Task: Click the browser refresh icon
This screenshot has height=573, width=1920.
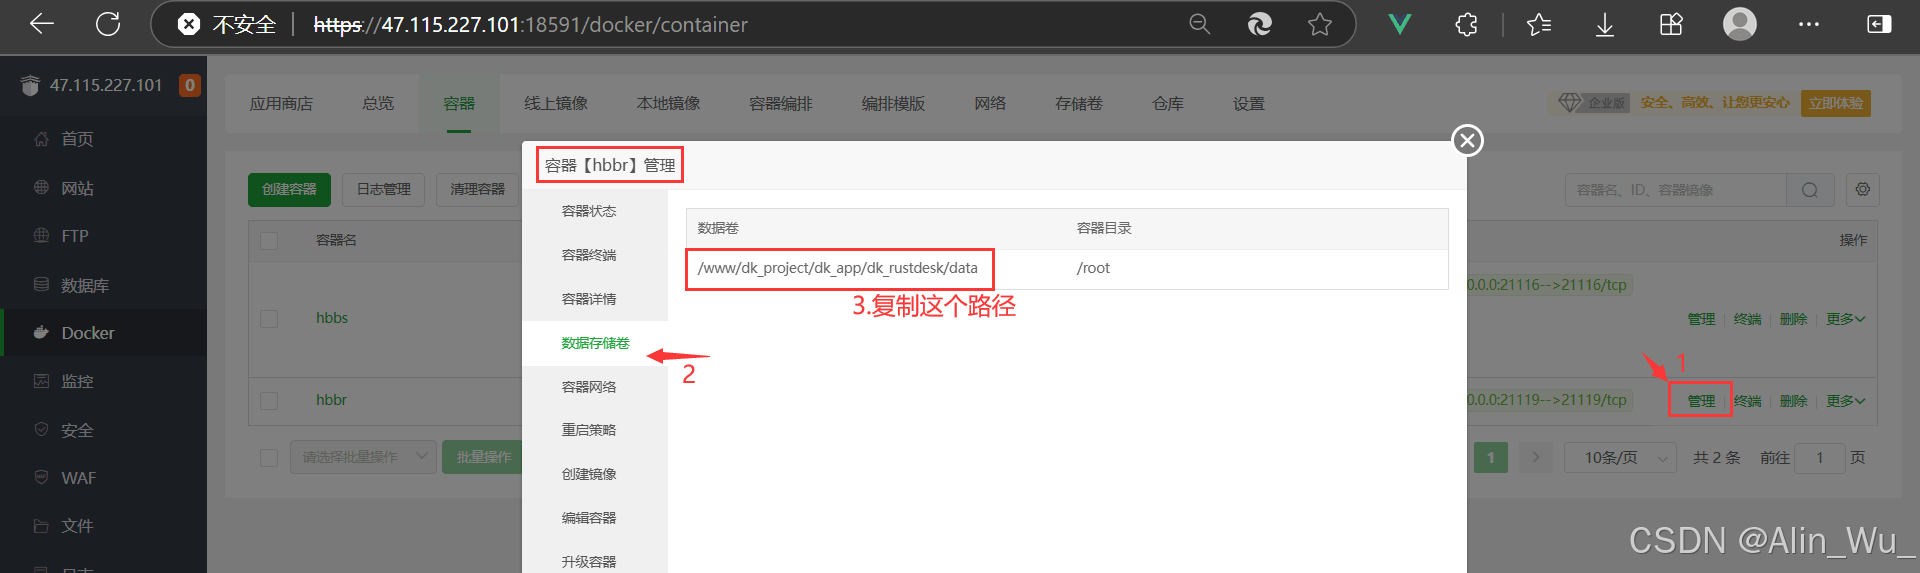Action: pos(108,24)
